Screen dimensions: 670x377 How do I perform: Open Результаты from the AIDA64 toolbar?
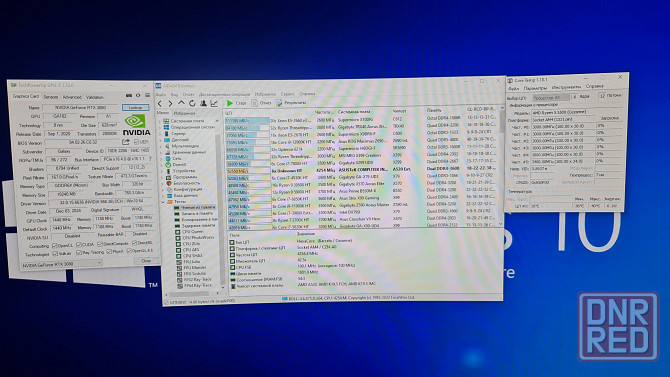(x=291, y=103)
